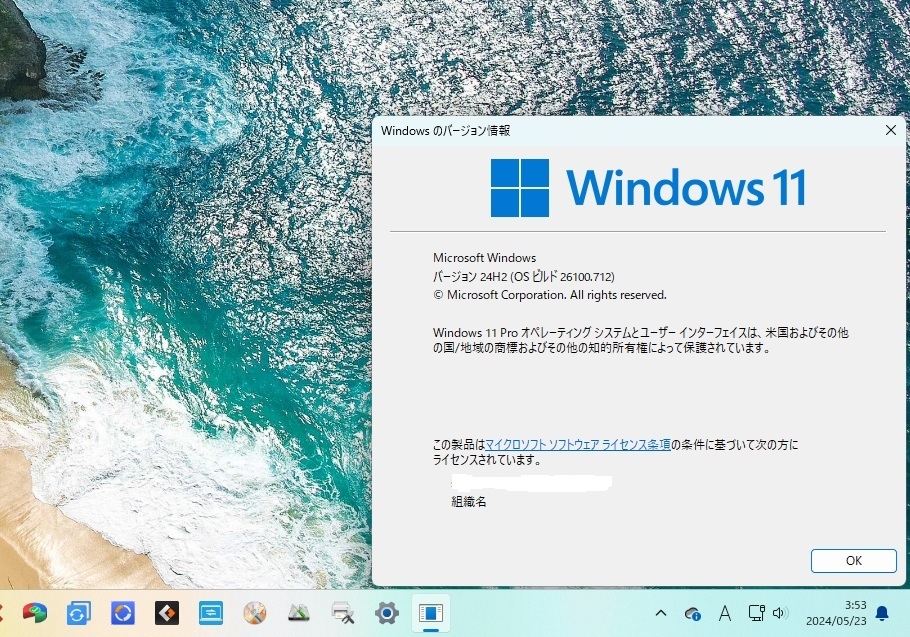This screenshot has width=910, height=637.
Task: Open the clock showing 3:53 2024/05/23
Action: coord(836,613)
